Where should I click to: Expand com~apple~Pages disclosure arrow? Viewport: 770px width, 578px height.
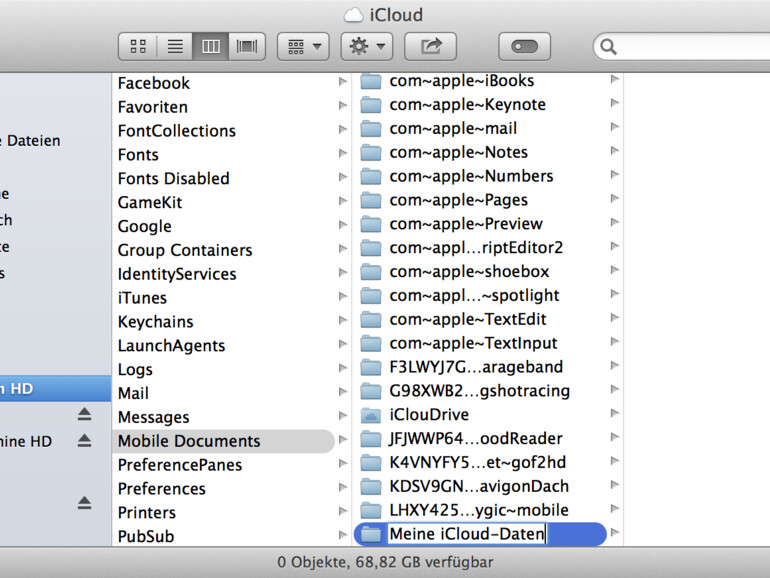pos(614,198)
